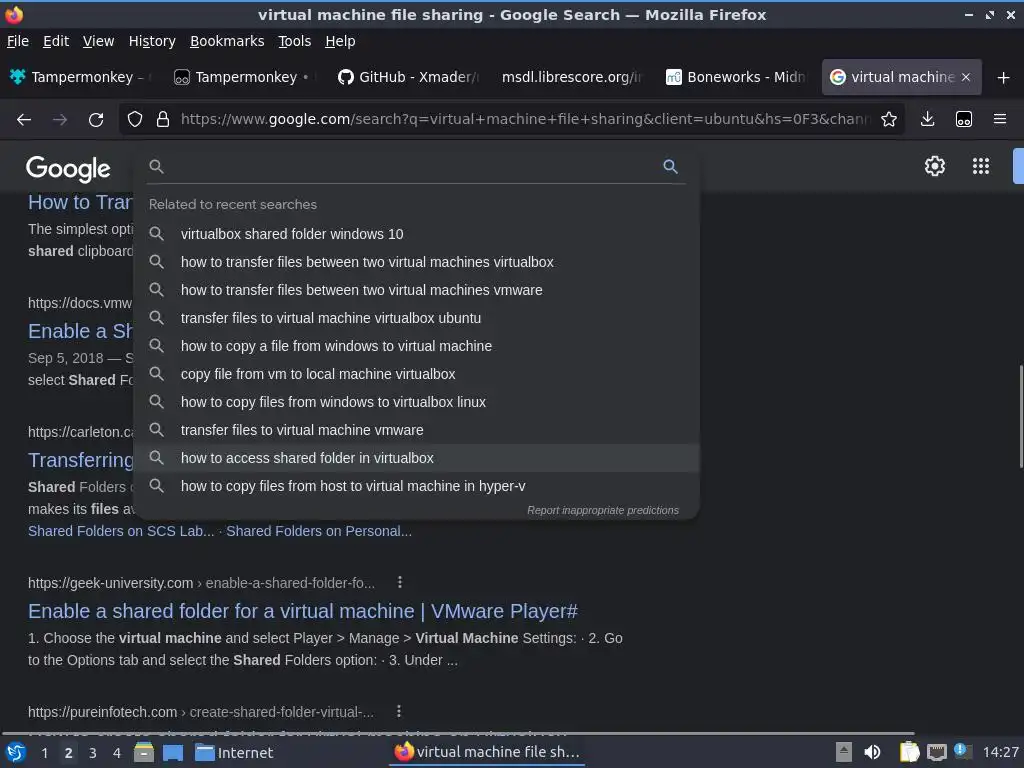Open the Help menu
Screen dimensions: 1024x768
340,41
